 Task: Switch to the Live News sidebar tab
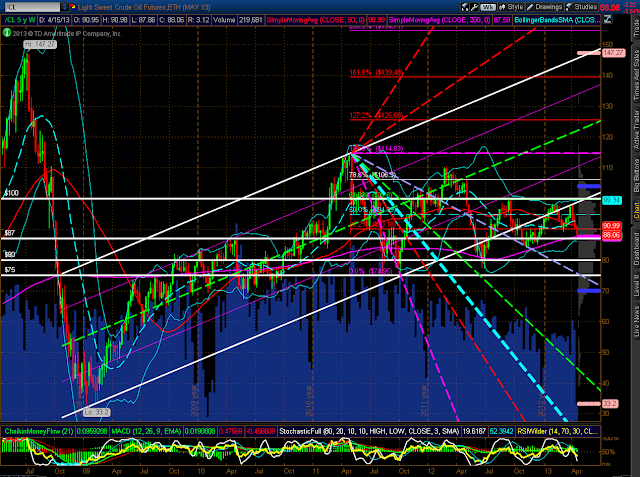point(636,321)
